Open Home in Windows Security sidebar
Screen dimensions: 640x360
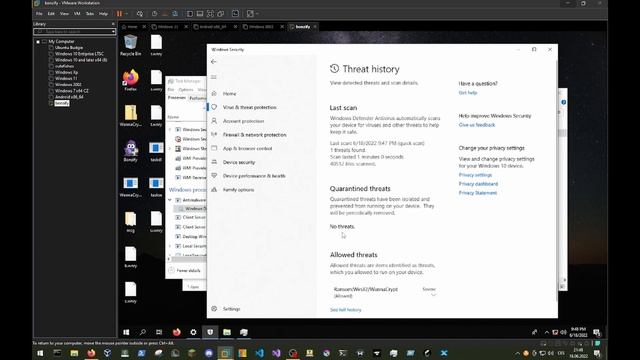[x=229, y=94]
